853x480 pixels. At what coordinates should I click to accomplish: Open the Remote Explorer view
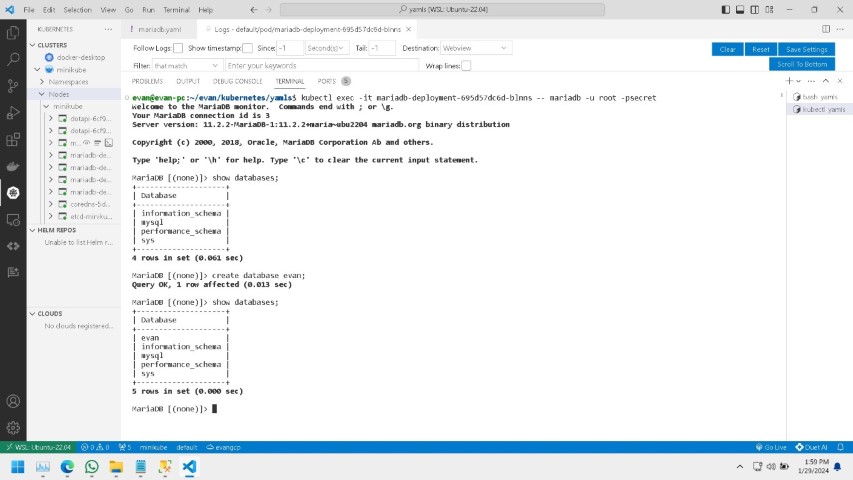coord(13,219)
